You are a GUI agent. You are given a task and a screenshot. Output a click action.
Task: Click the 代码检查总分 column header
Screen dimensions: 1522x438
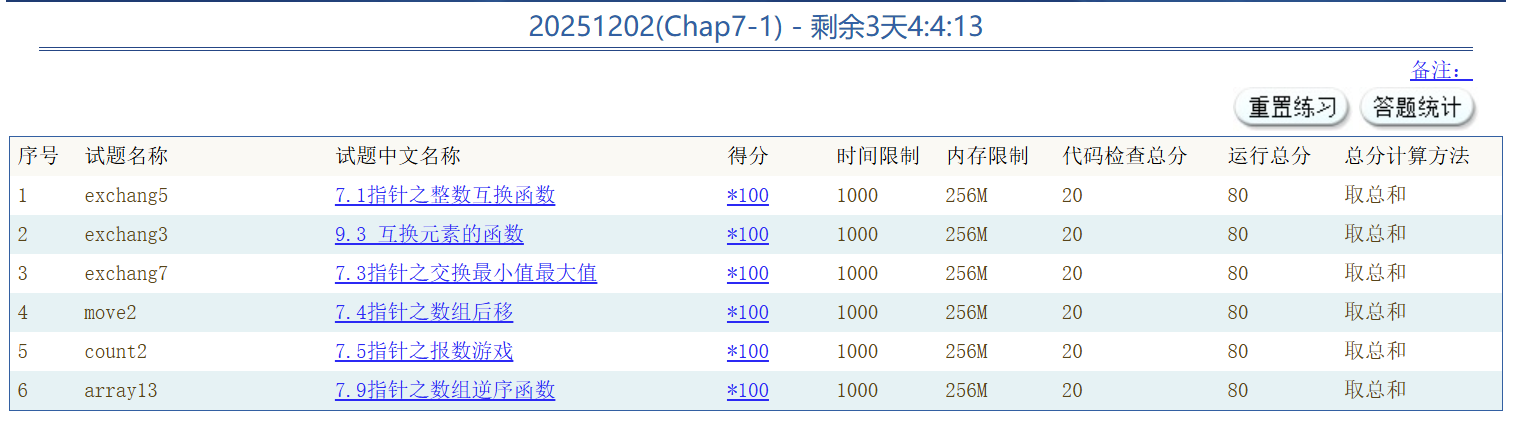(x=1125, y=156)
